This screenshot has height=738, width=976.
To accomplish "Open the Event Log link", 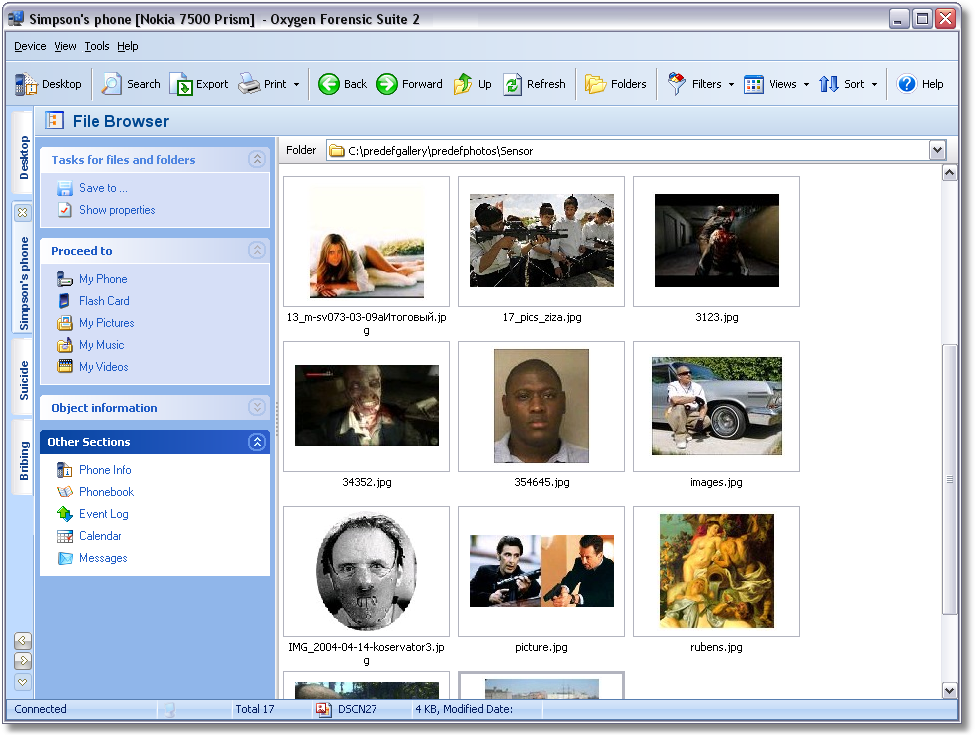I will [x=103, y=514].
